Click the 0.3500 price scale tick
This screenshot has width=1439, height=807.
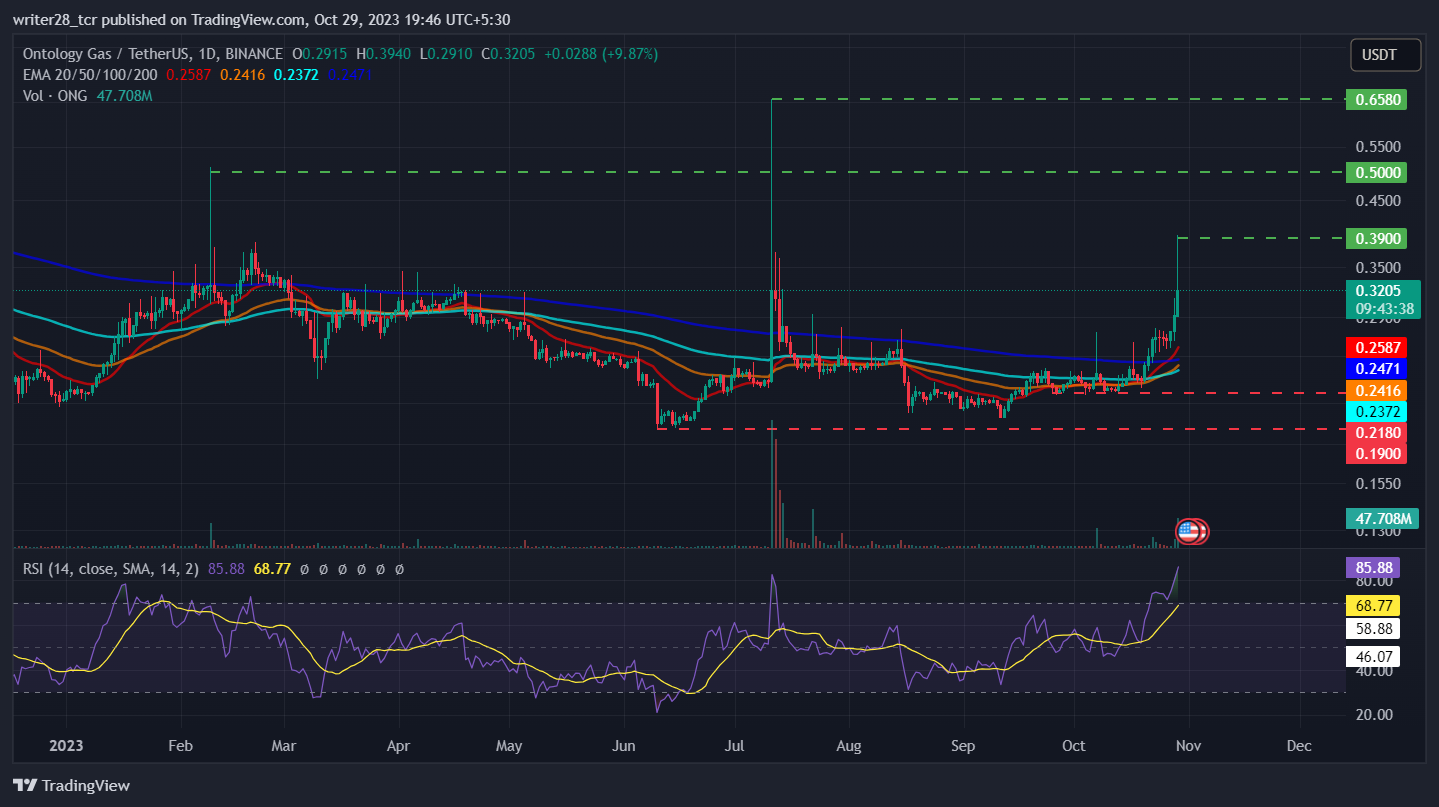pos(1378,267)
